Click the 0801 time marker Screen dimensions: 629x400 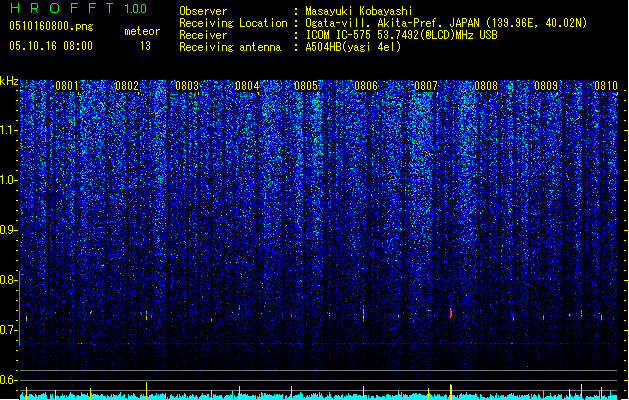(67, 86)
